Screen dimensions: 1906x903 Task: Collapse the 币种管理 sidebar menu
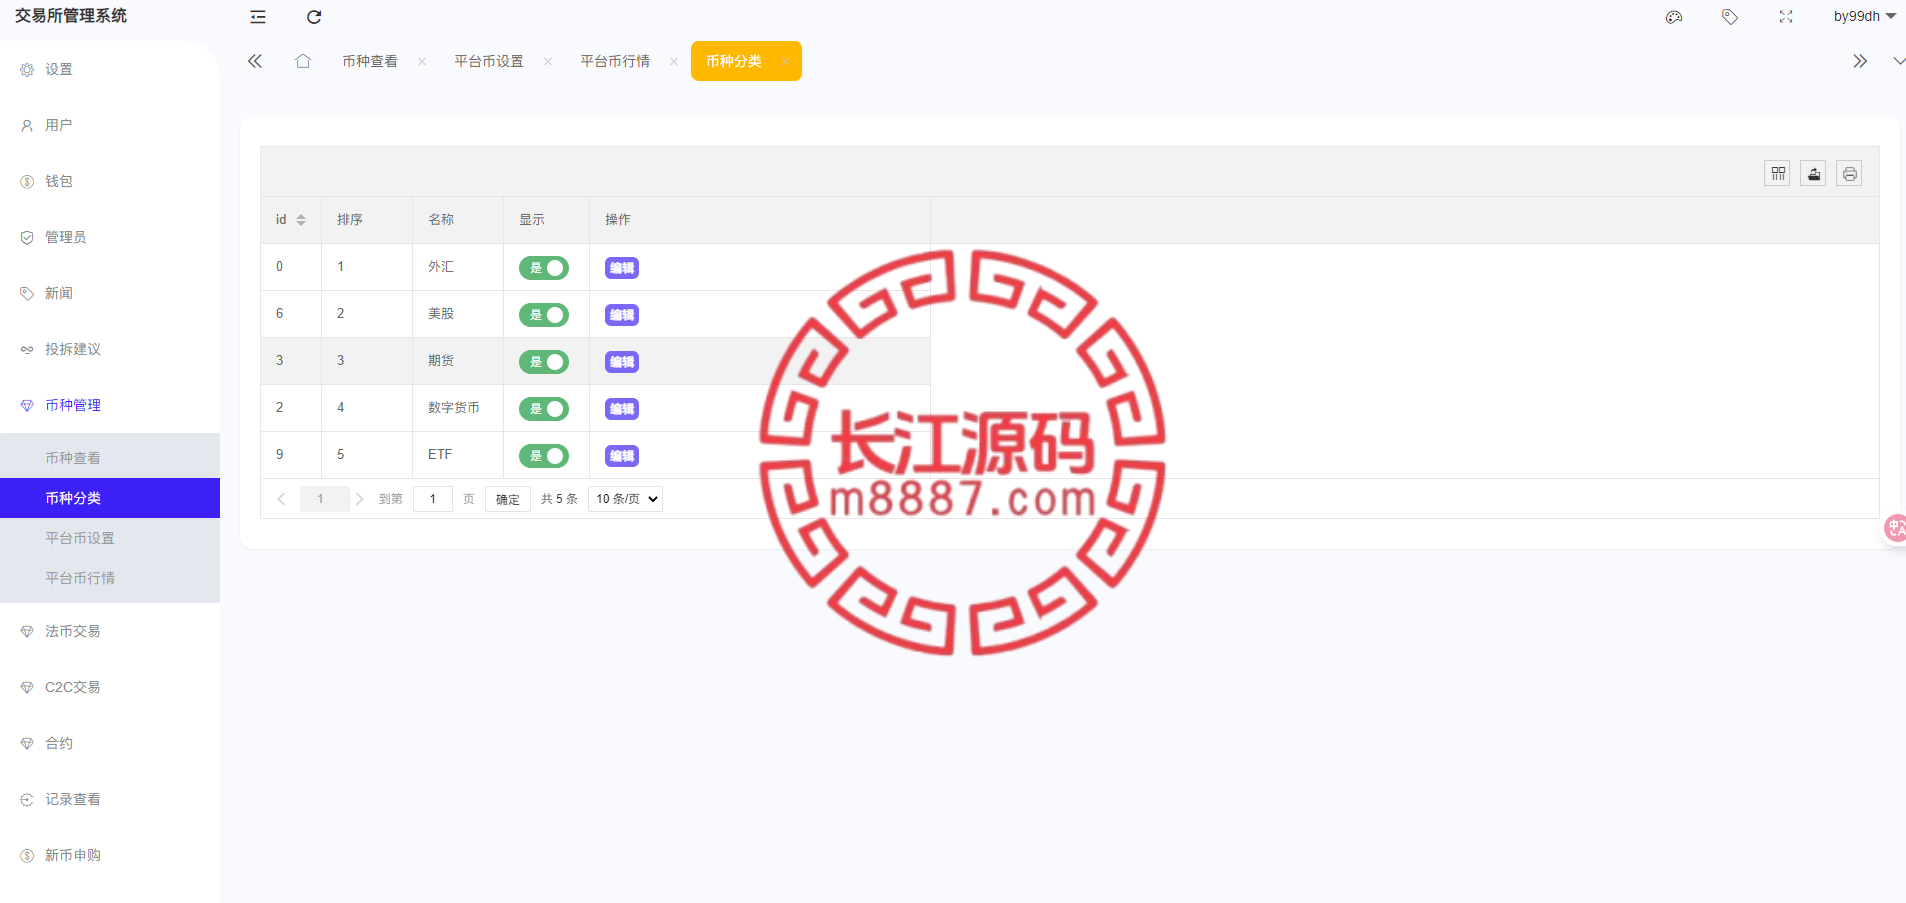(110, 405)
